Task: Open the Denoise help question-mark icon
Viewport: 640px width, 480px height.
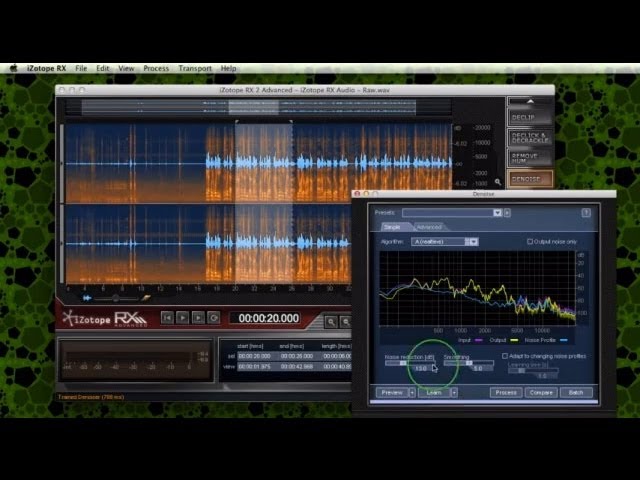Action: (586, 213)
